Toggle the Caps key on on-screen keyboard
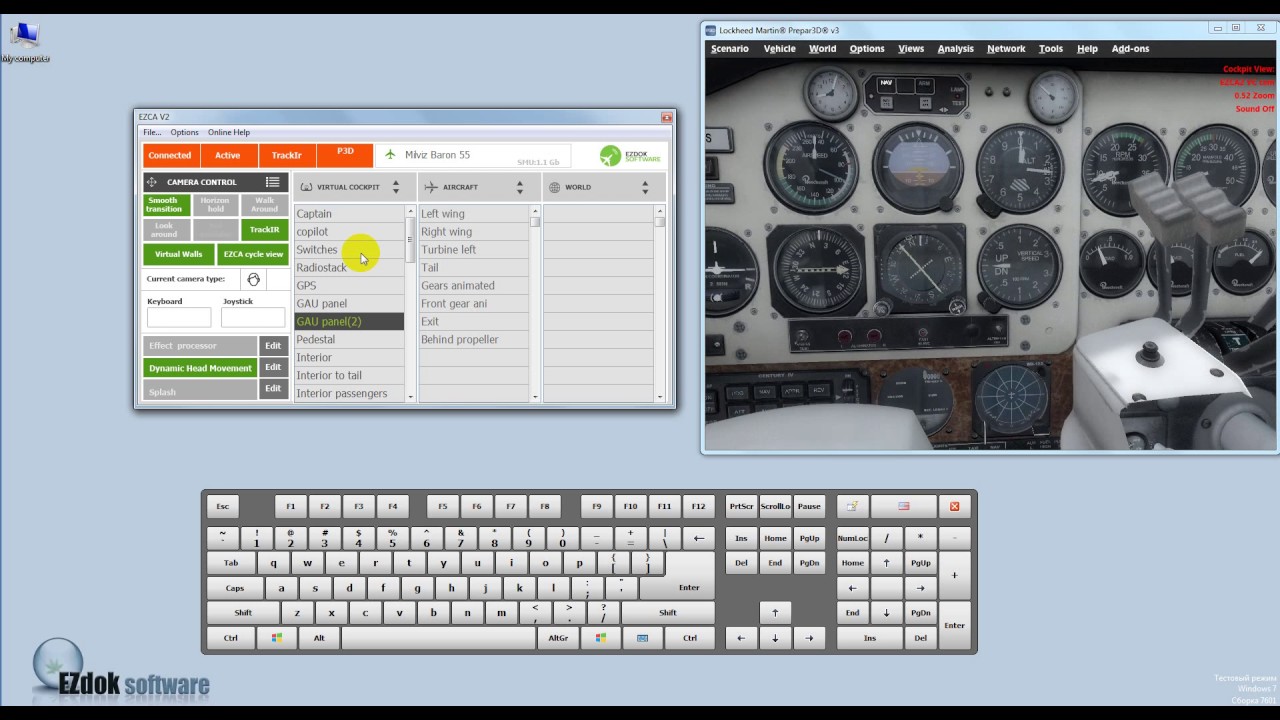Image resolution: width=1280 pixels, height=720 pixels. coord(235,588)
